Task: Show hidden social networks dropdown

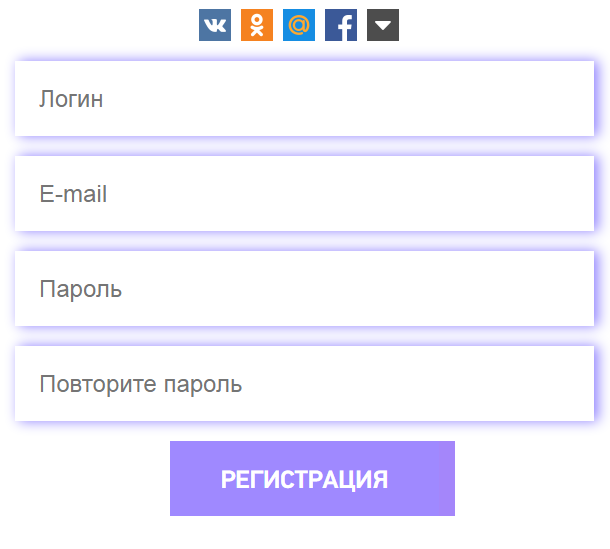Action: 383,25
